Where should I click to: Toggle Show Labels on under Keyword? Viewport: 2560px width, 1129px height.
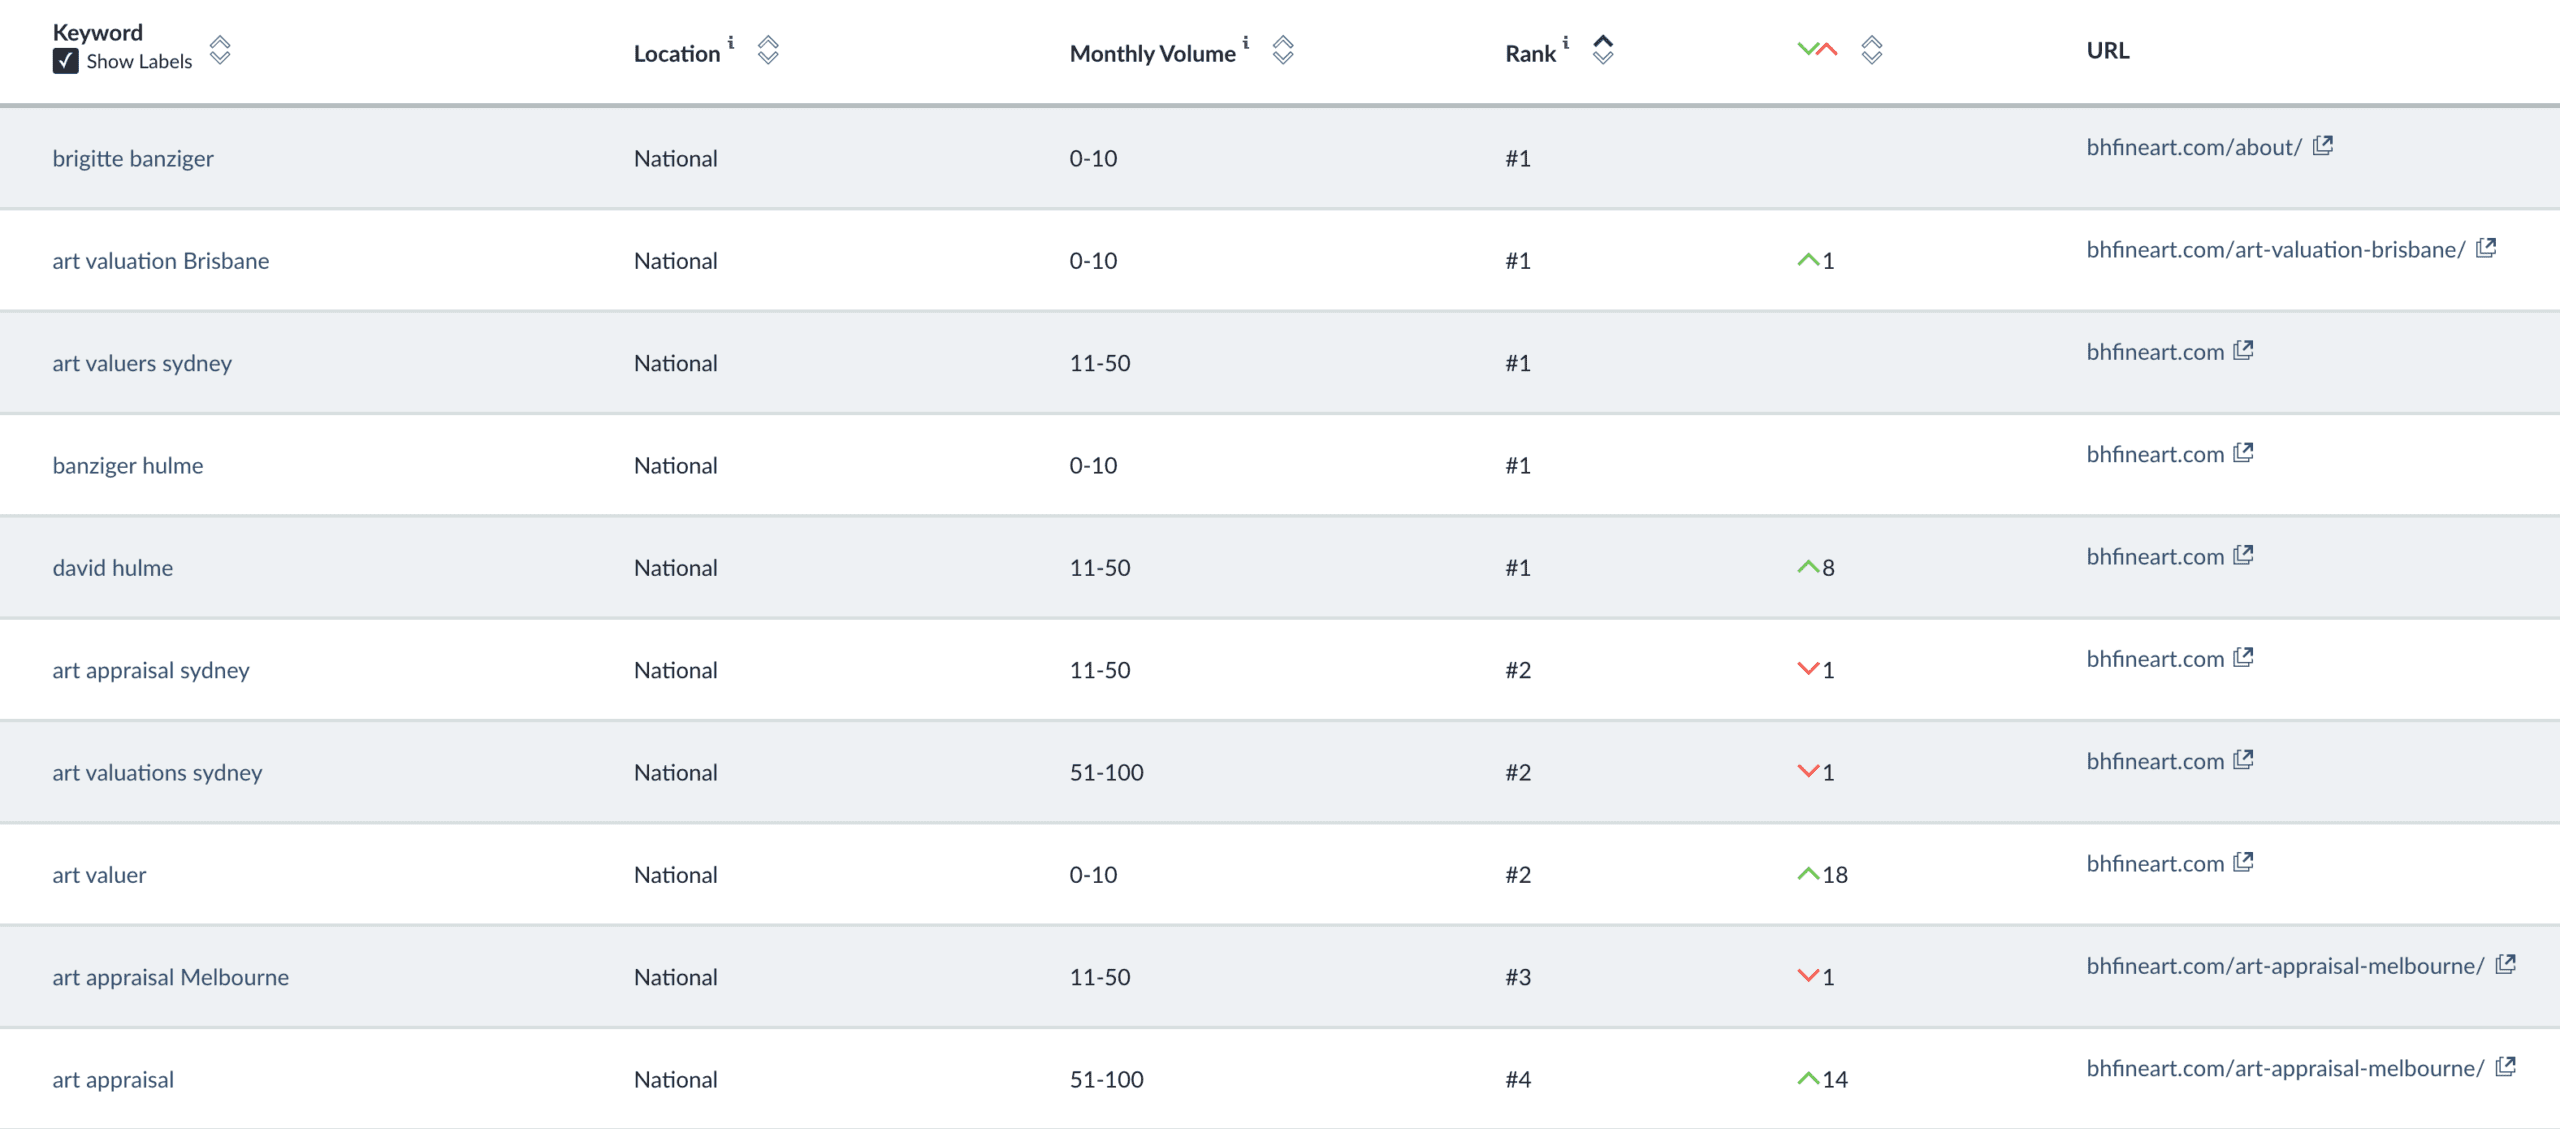(x=65, y=62)
